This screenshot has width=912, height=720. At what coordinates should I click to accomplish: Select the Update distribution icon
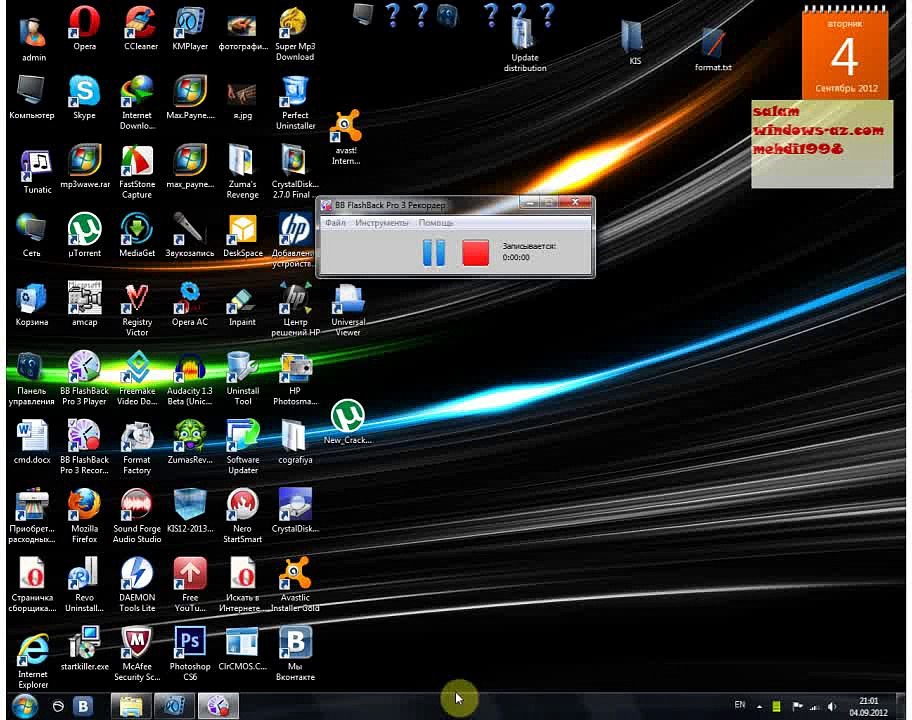click(525, 45)
